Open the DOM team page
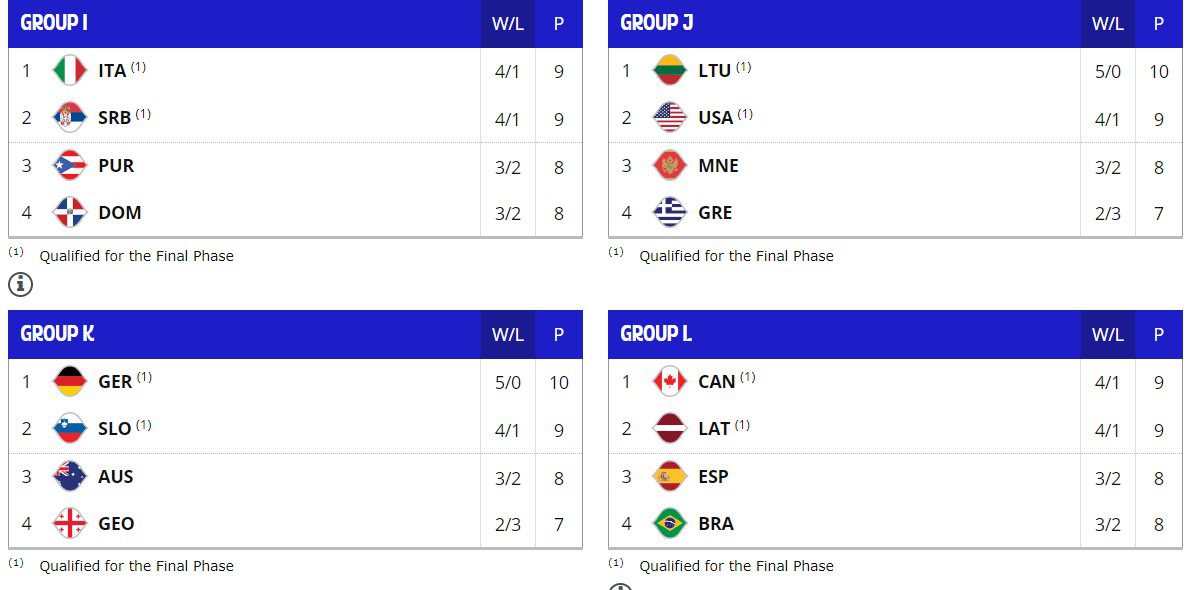 click(x=119, y=213)
